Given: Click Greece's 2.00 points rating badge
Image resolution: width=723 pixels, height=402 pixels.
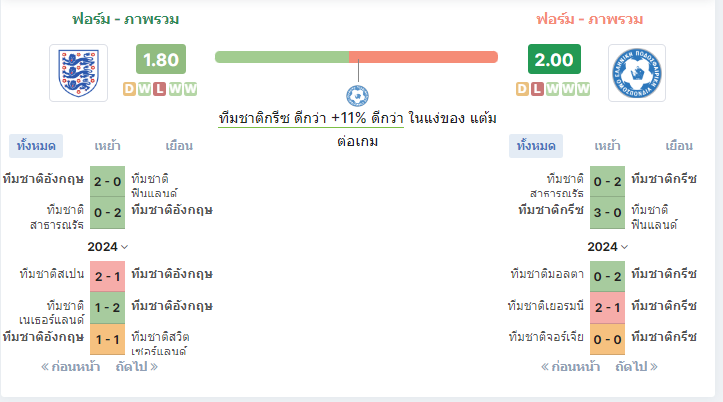Looking at the screenshot, I should pos(554,59).
